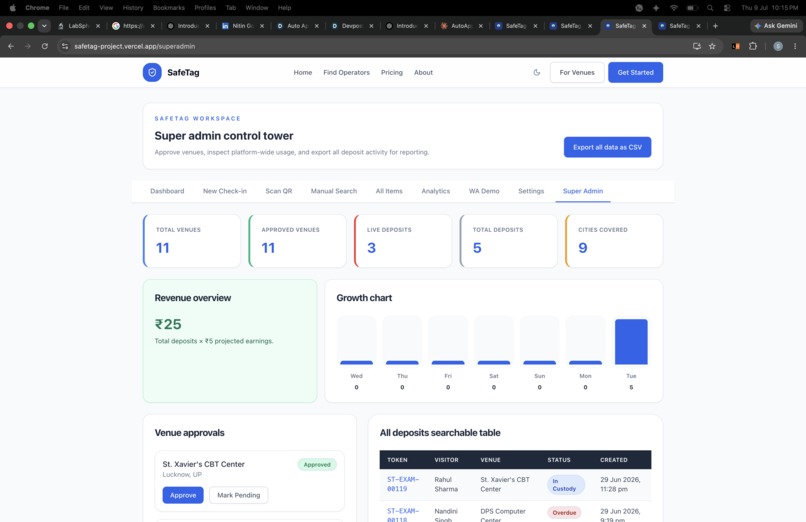Open Chrome three-dot menu
Screen dimensions: 806x522
tap(795, 46)
